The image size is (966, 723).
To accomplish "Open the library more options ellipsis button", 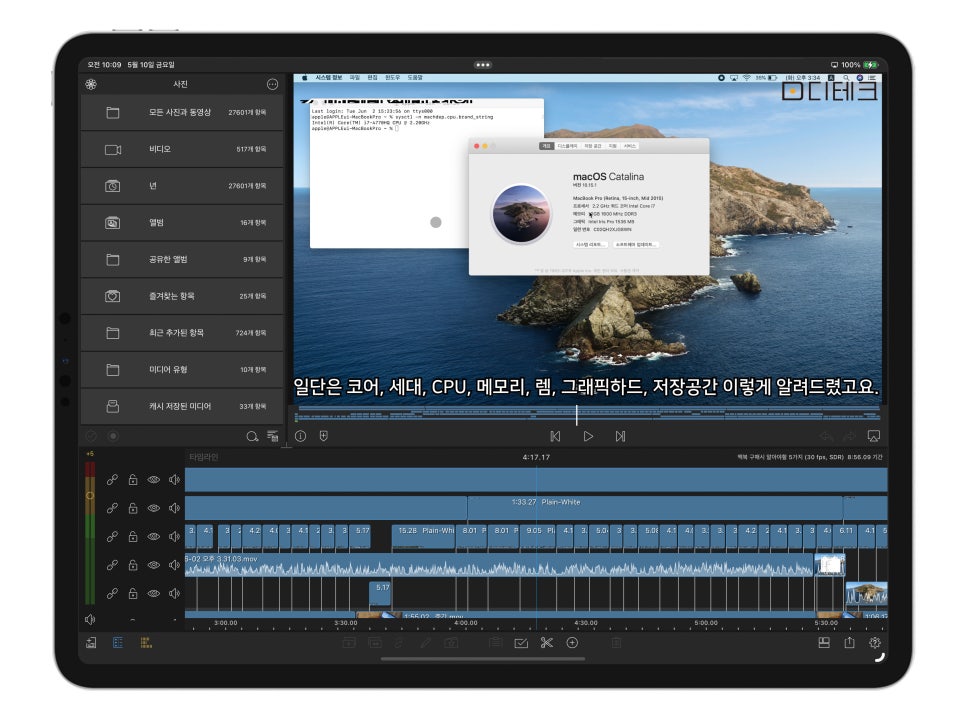I will coord(272,84).
